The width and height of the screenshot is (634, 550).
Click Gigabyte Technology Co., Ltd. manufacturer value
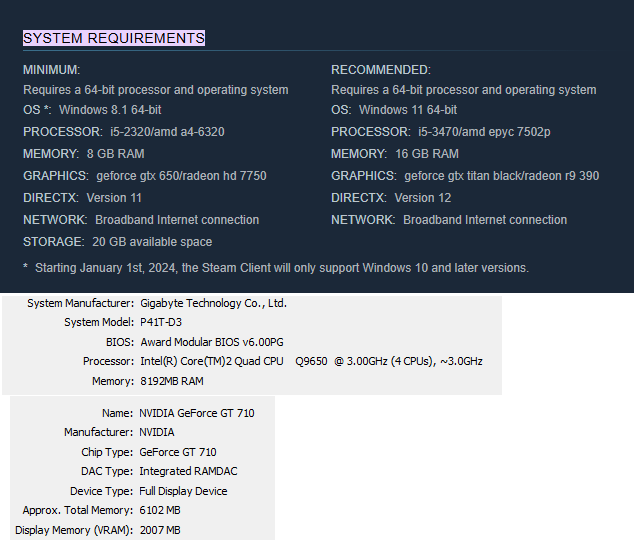(213, 303)
